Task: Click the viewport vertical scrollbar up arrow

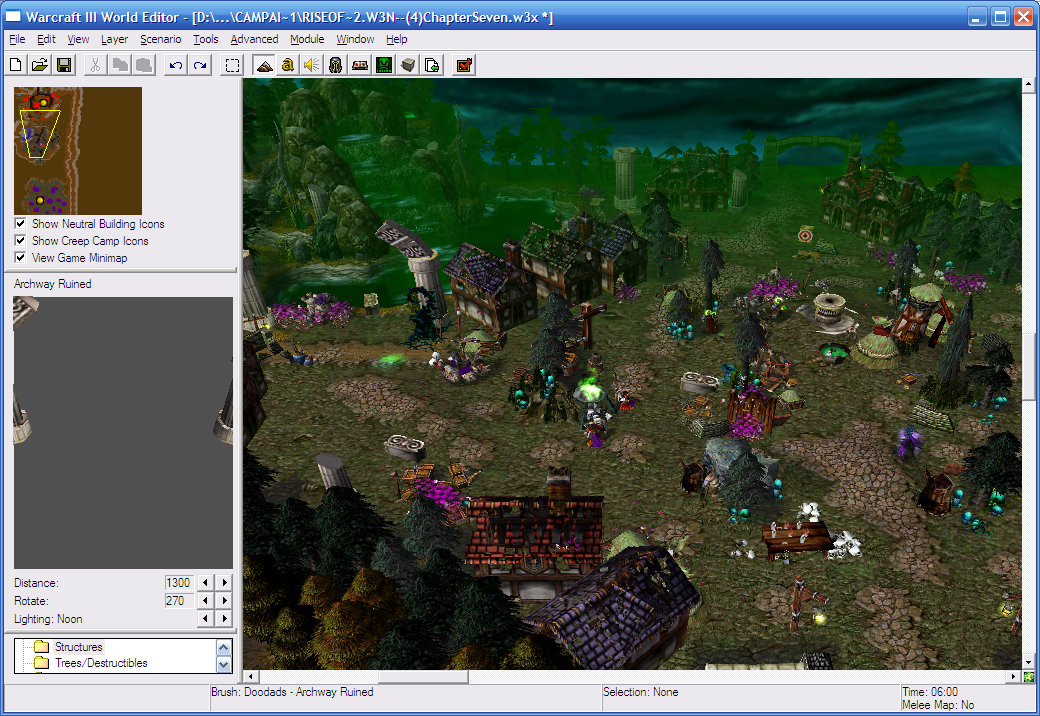Action: tap(1028, 85)
